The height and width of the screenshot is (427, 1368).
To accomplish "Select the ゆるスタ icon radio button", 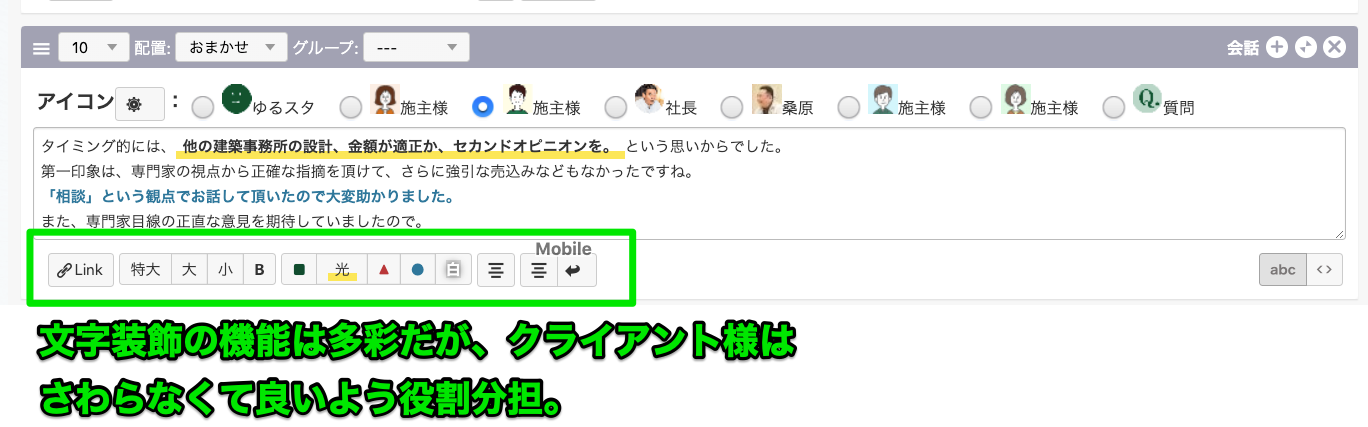I will [202, 106].
